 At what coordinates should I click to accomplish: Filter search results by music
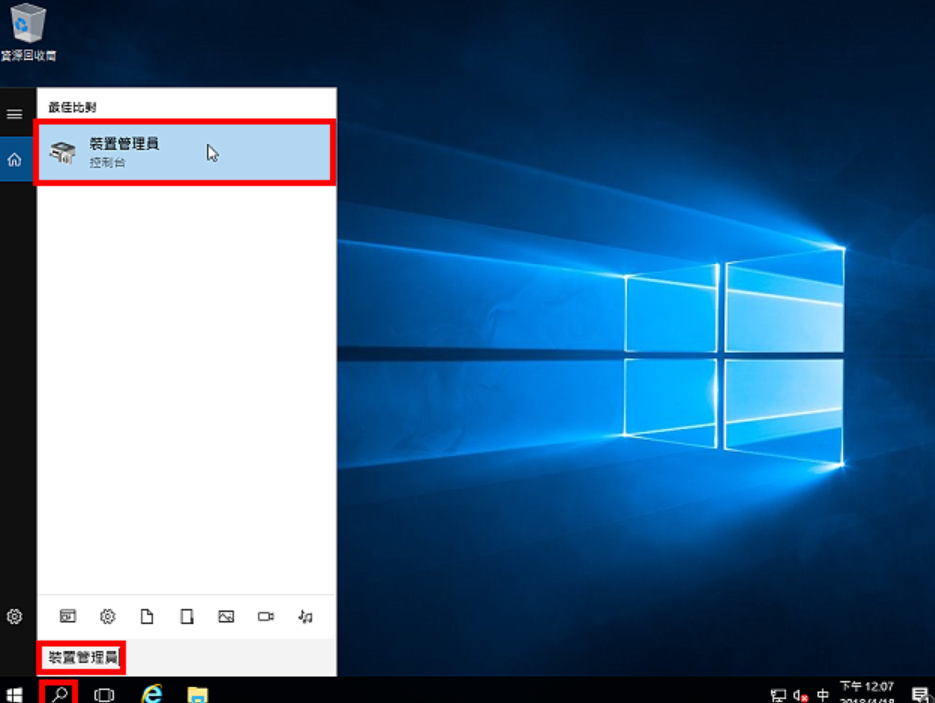305,616
